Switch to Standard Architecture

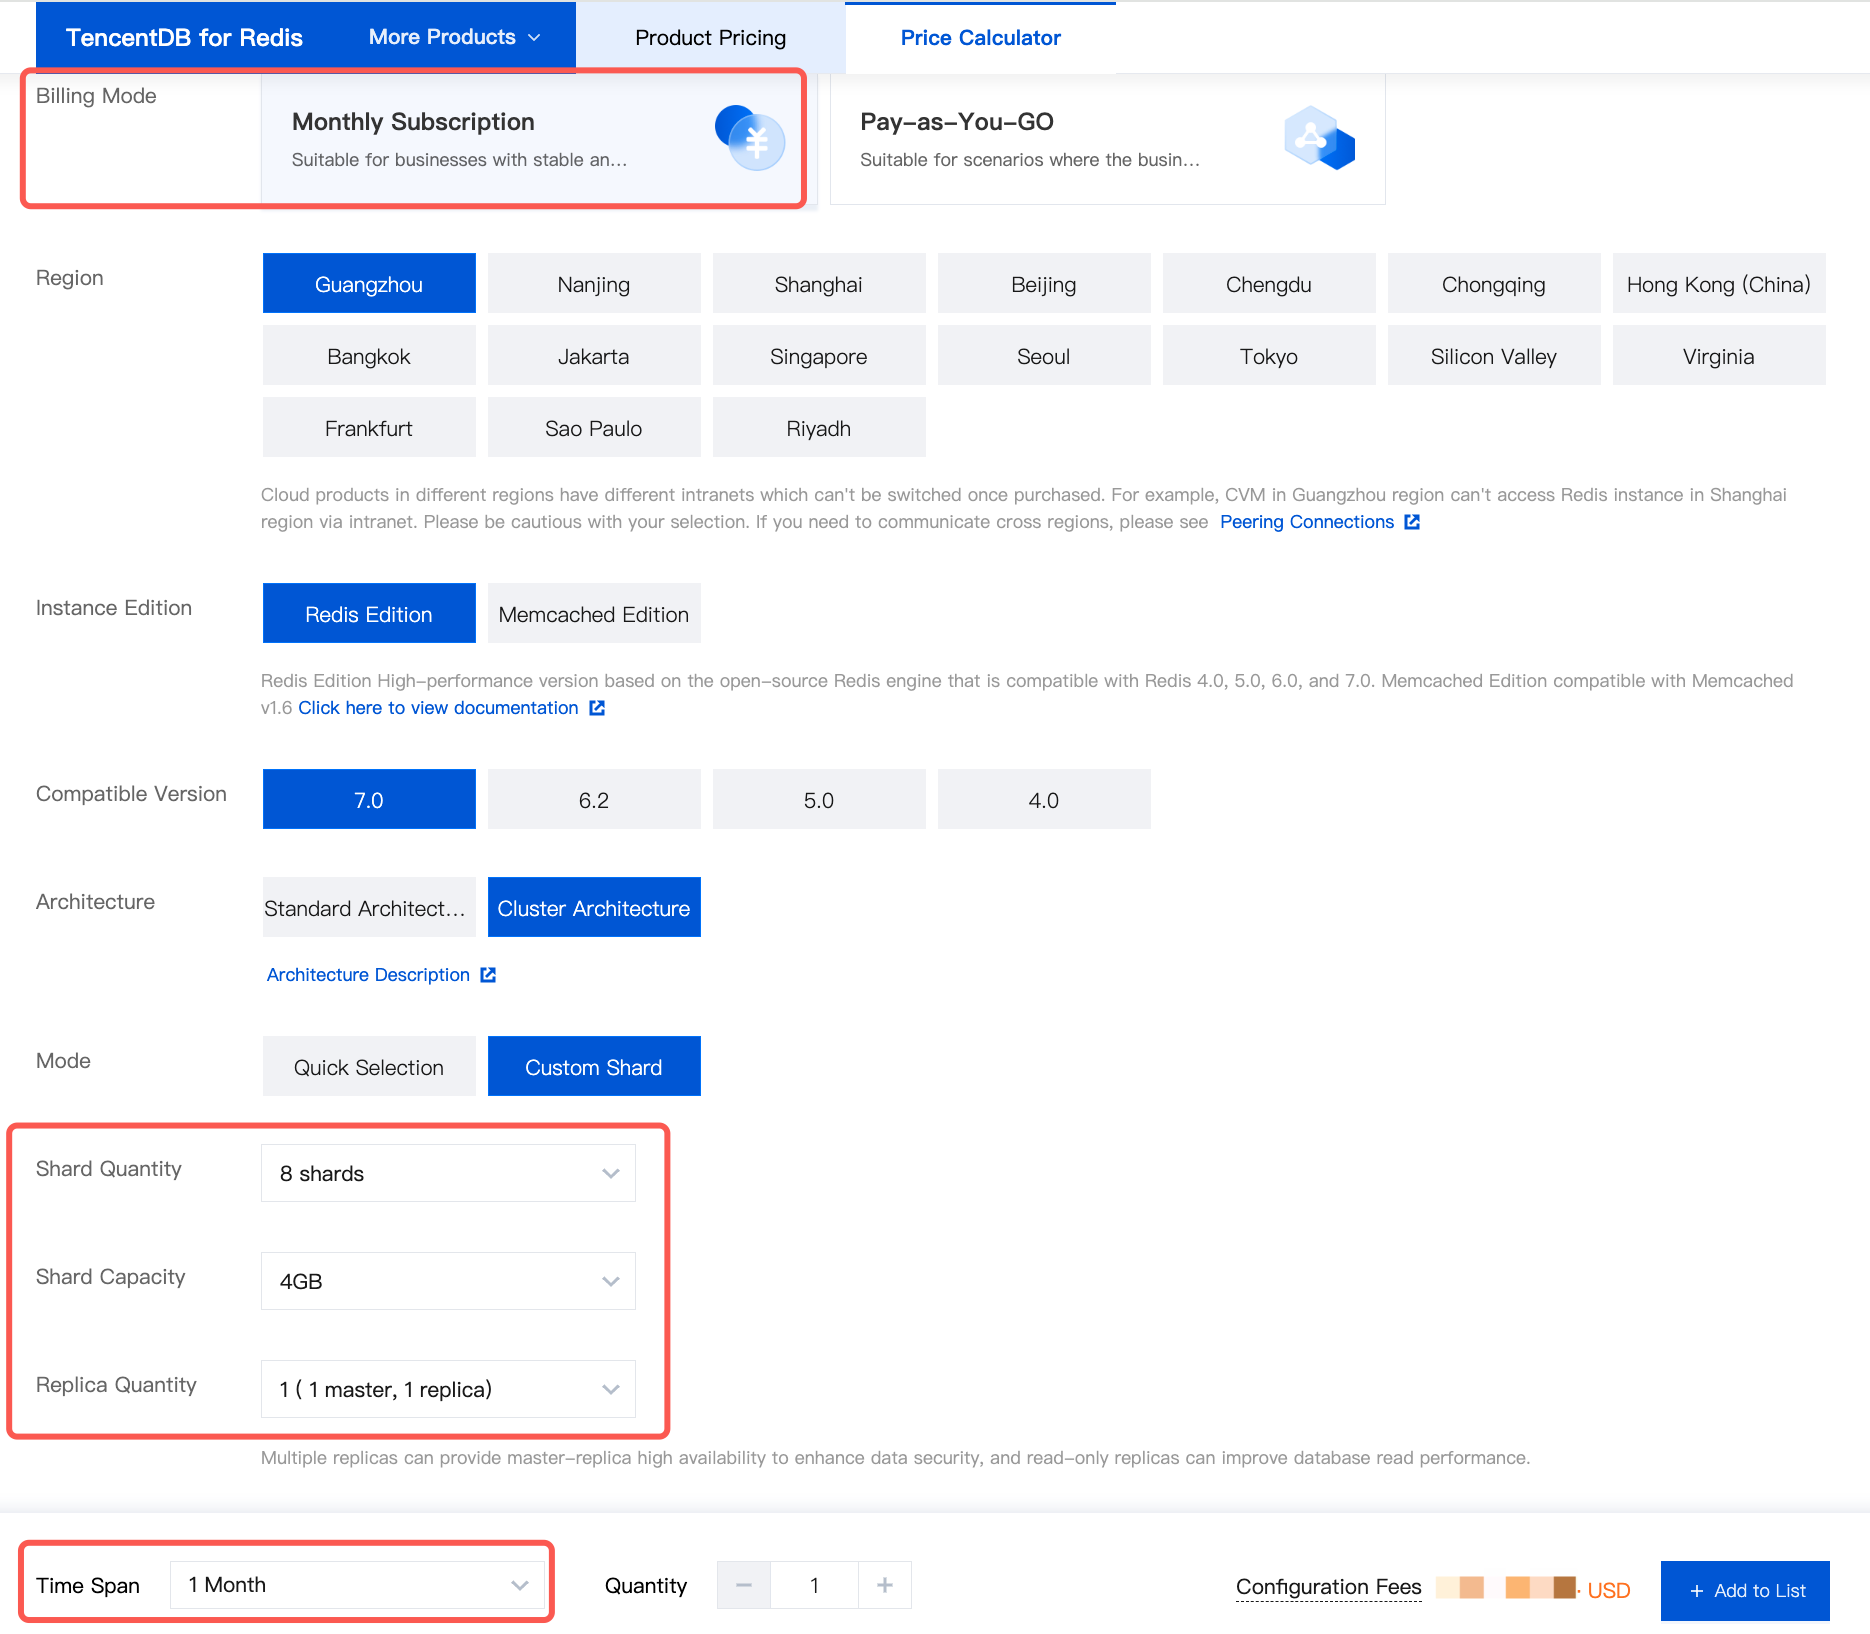[x=369, y=908]
